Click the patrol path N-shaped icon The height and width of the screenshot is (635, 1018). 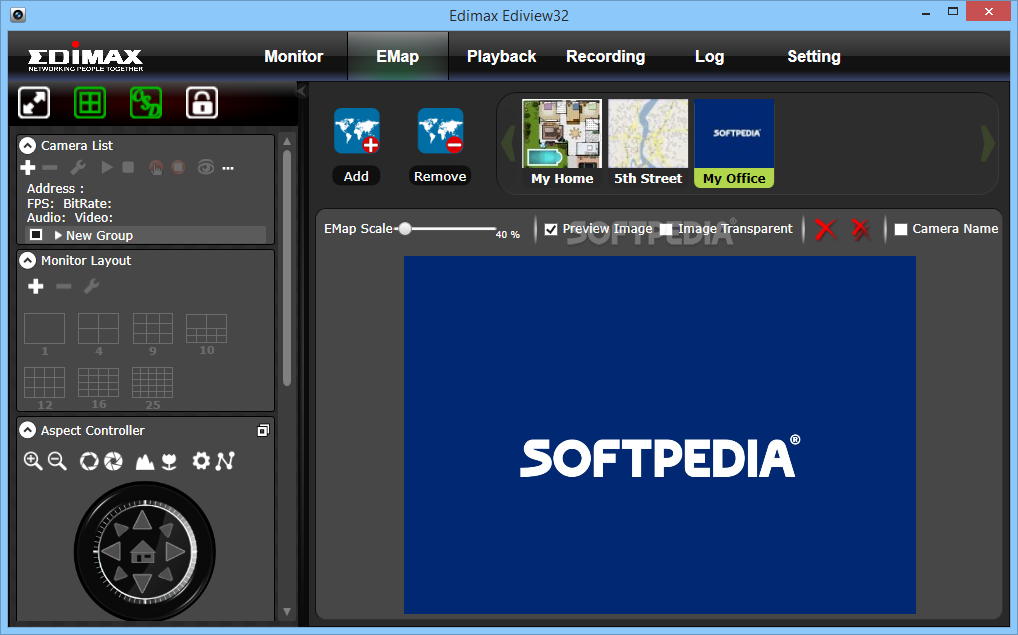(225, 461)
